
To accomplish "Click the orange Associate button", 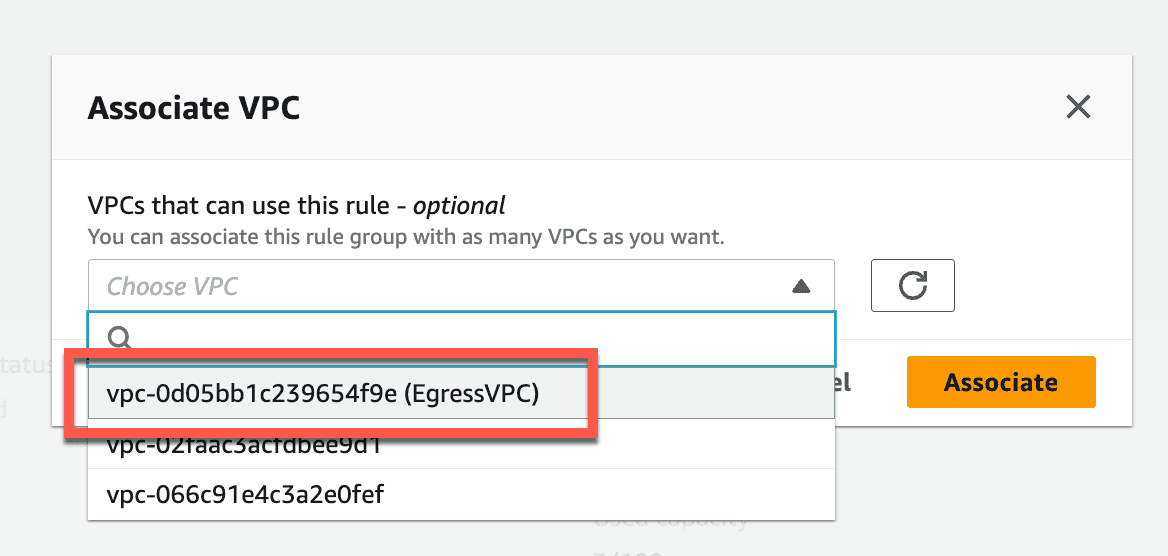I will click(x=1000, y=382).
